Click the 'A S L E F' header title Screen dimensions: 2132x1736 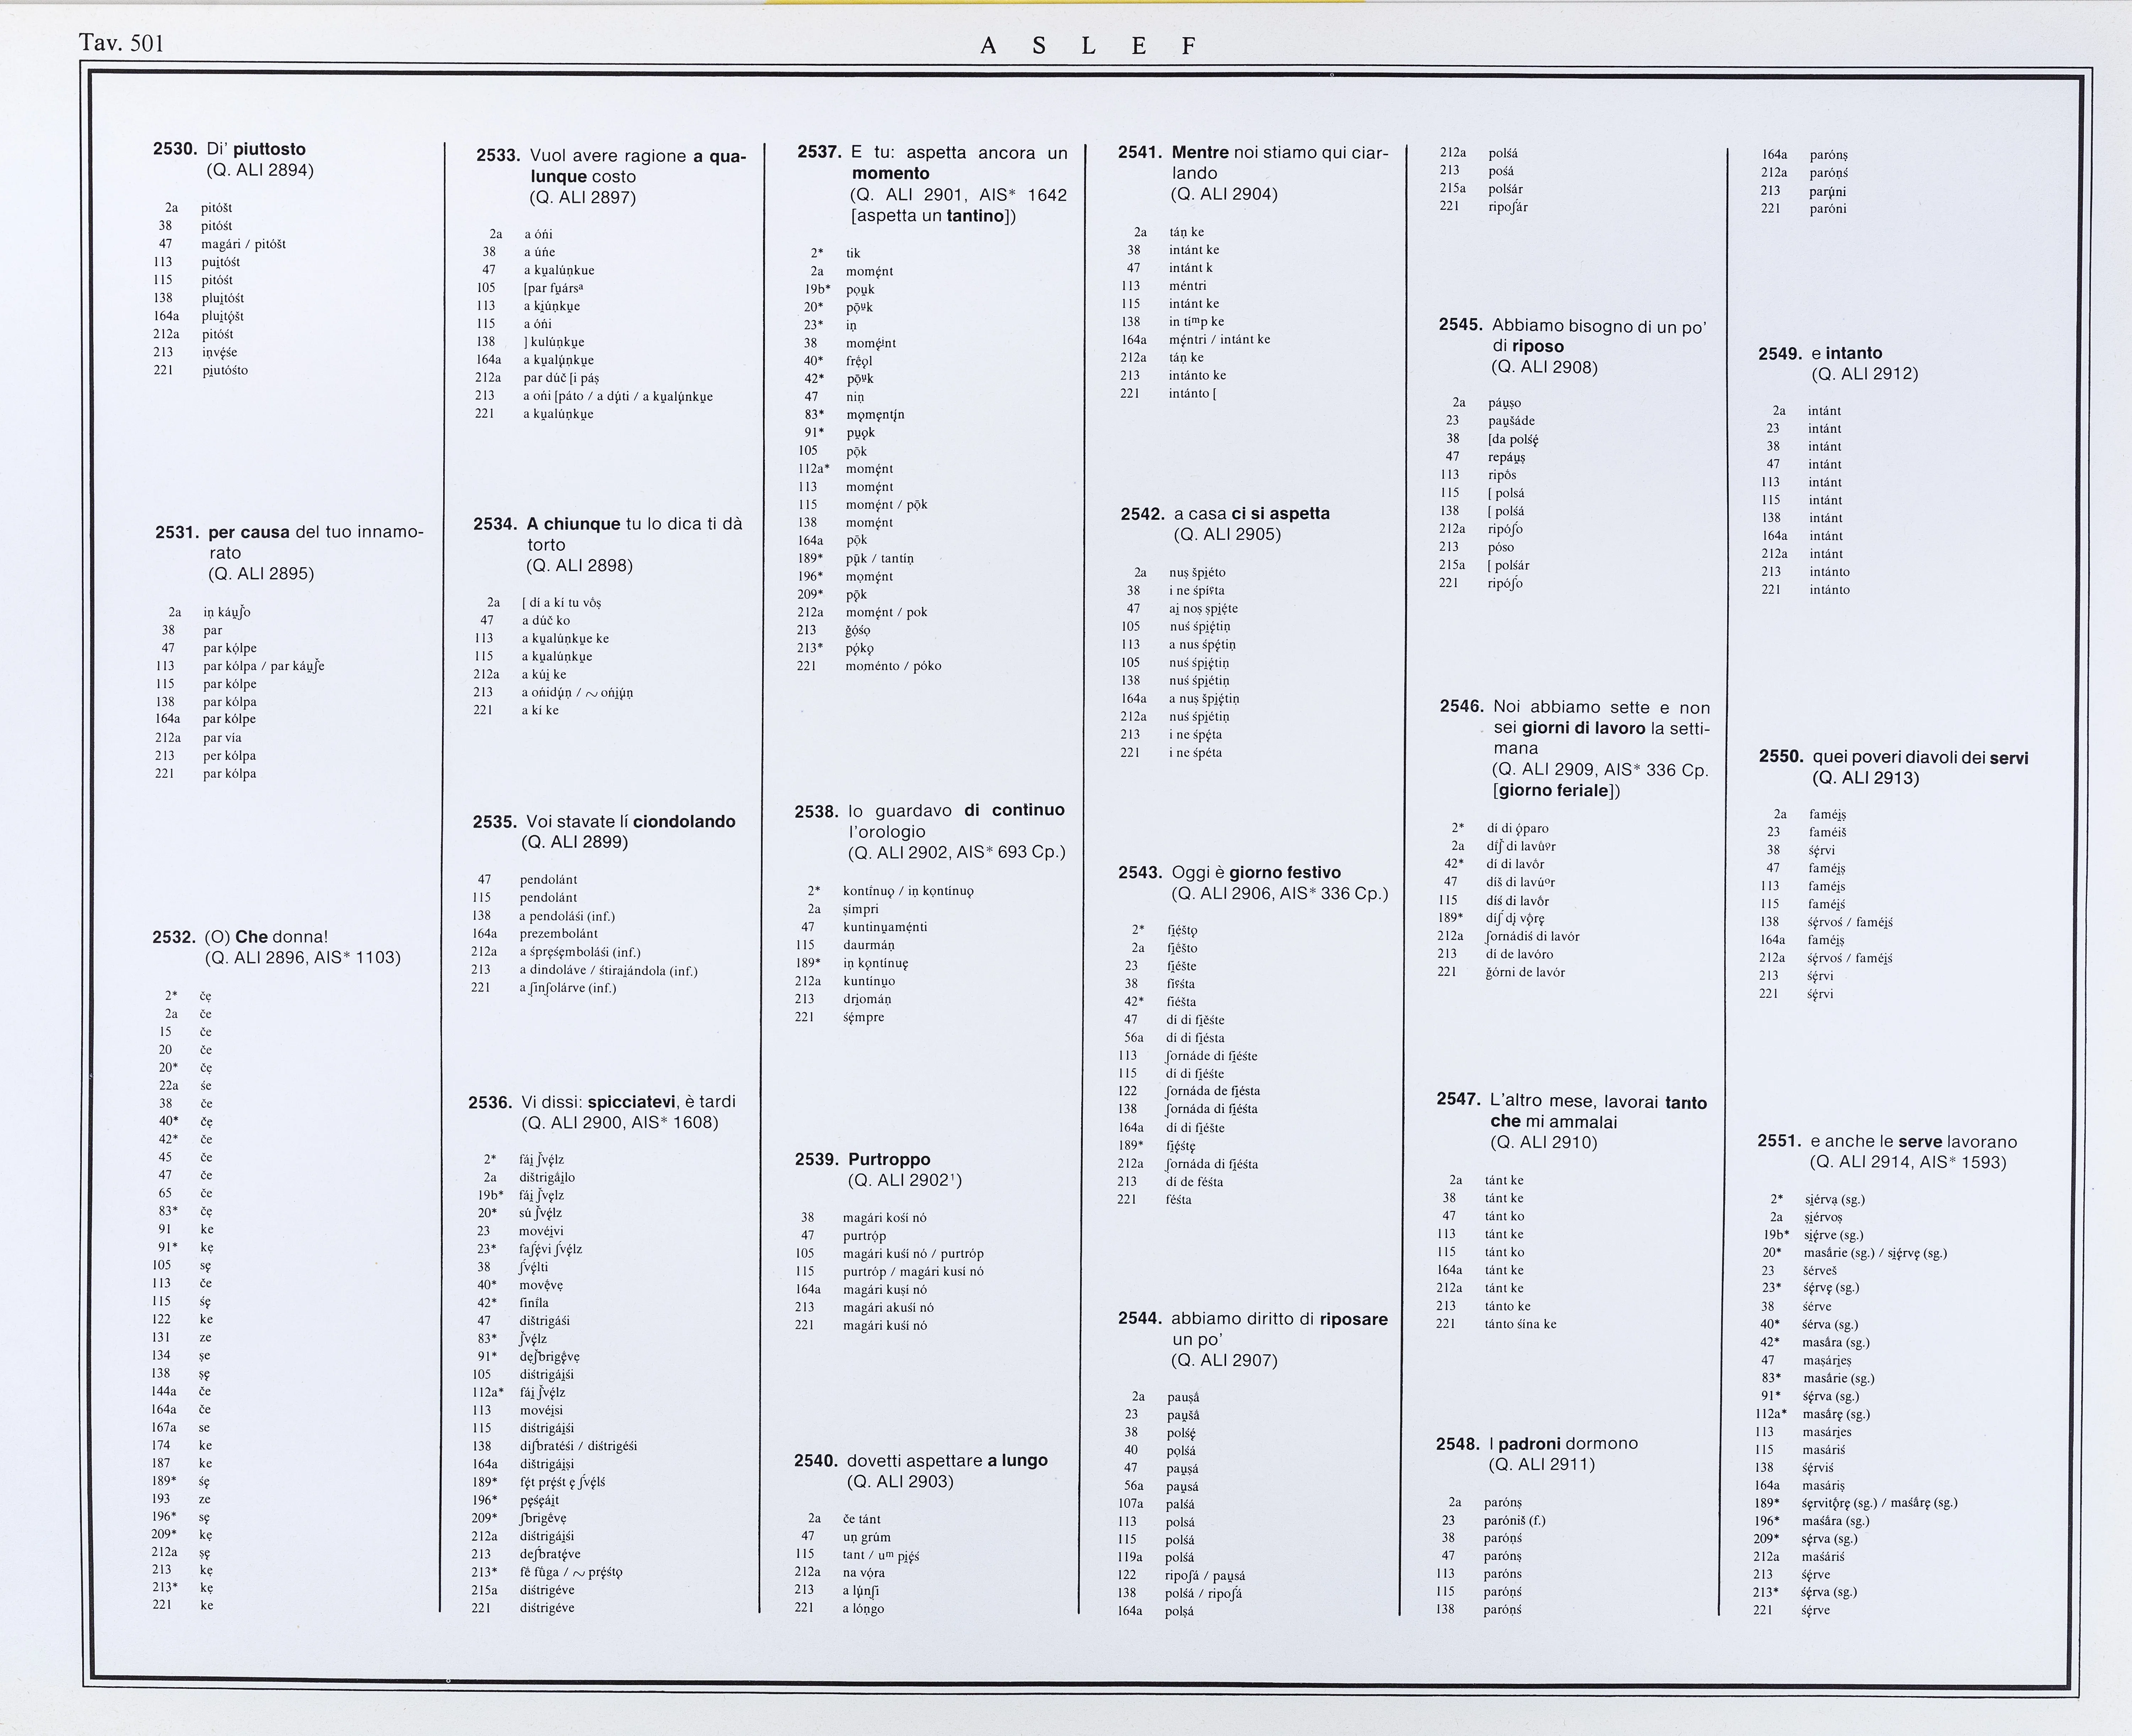pyautogui.click(x=1088, y=46)
